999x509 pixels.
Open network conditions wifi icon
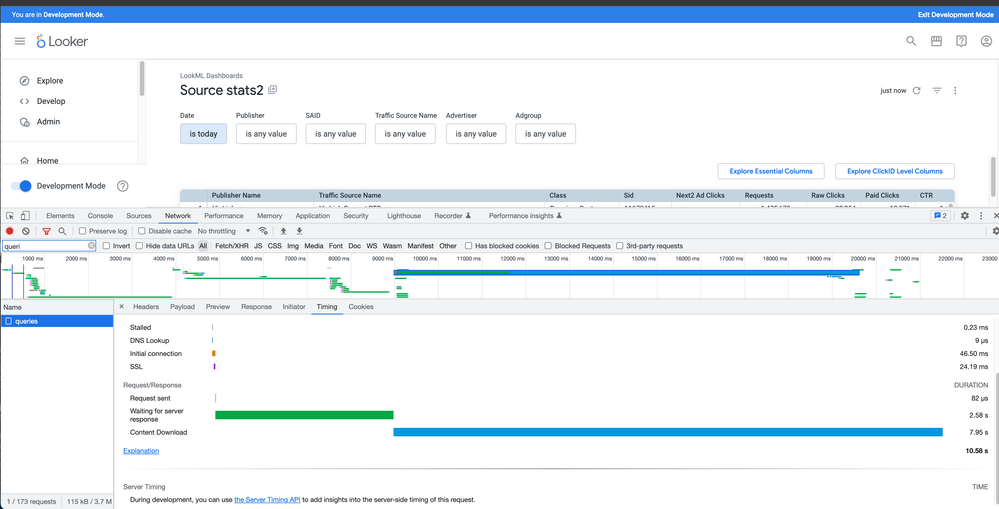click(262, 231)
